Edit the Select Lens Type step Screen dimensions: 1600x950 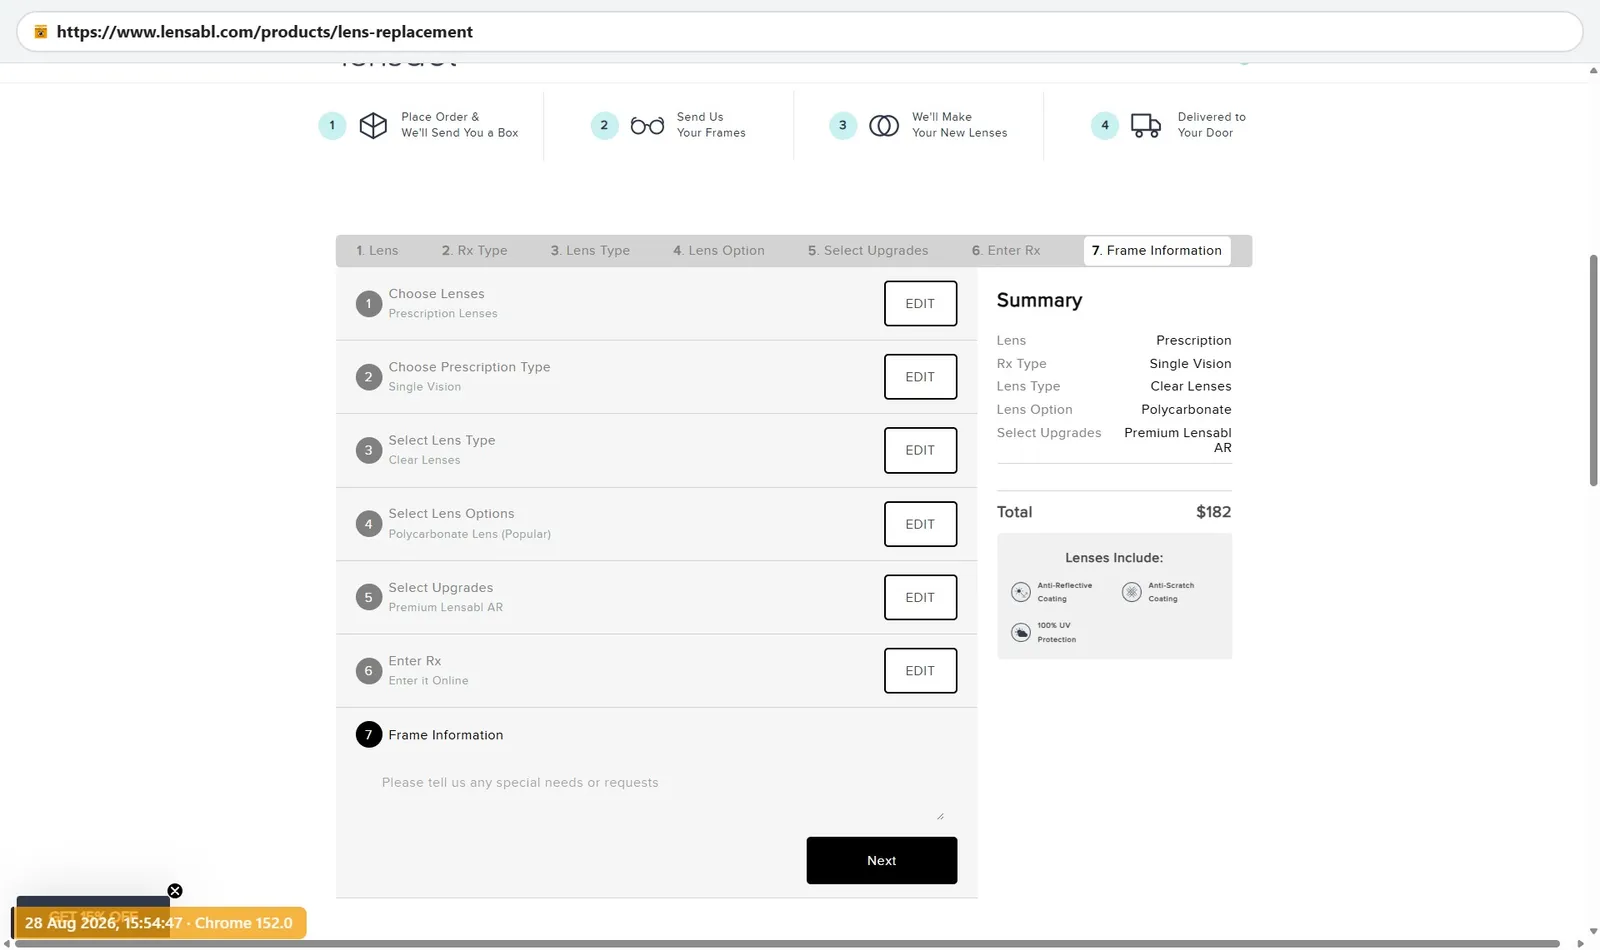920,450
